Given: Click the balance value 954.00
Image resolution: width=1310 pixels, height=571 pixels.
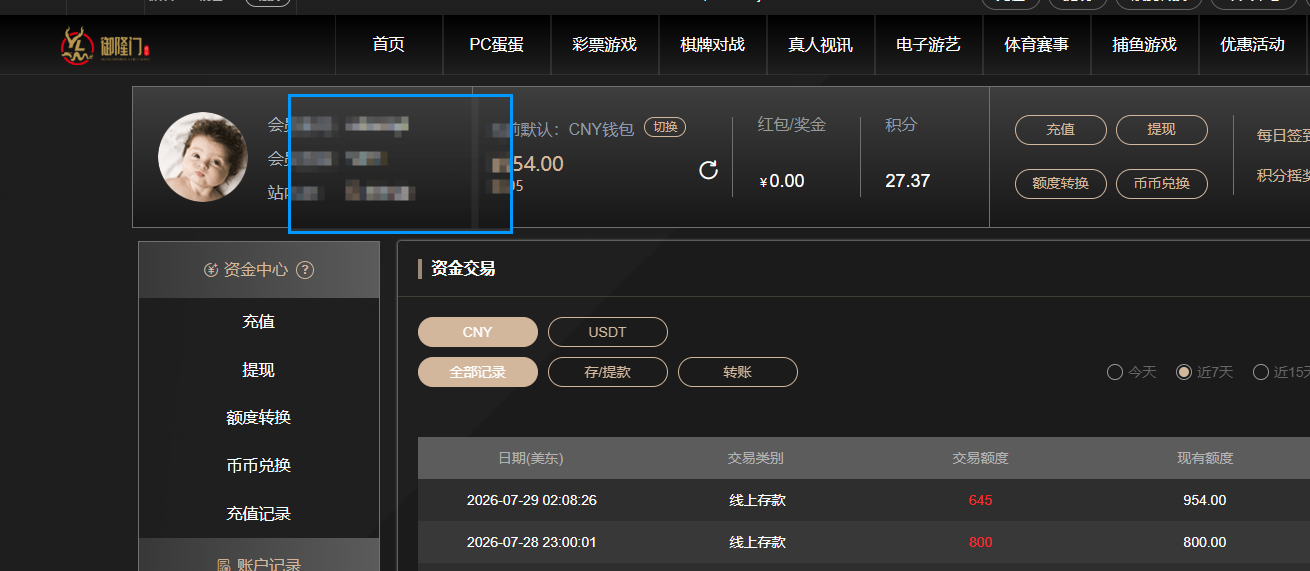Looking at the screenshot, I should tap(1205, 500).
